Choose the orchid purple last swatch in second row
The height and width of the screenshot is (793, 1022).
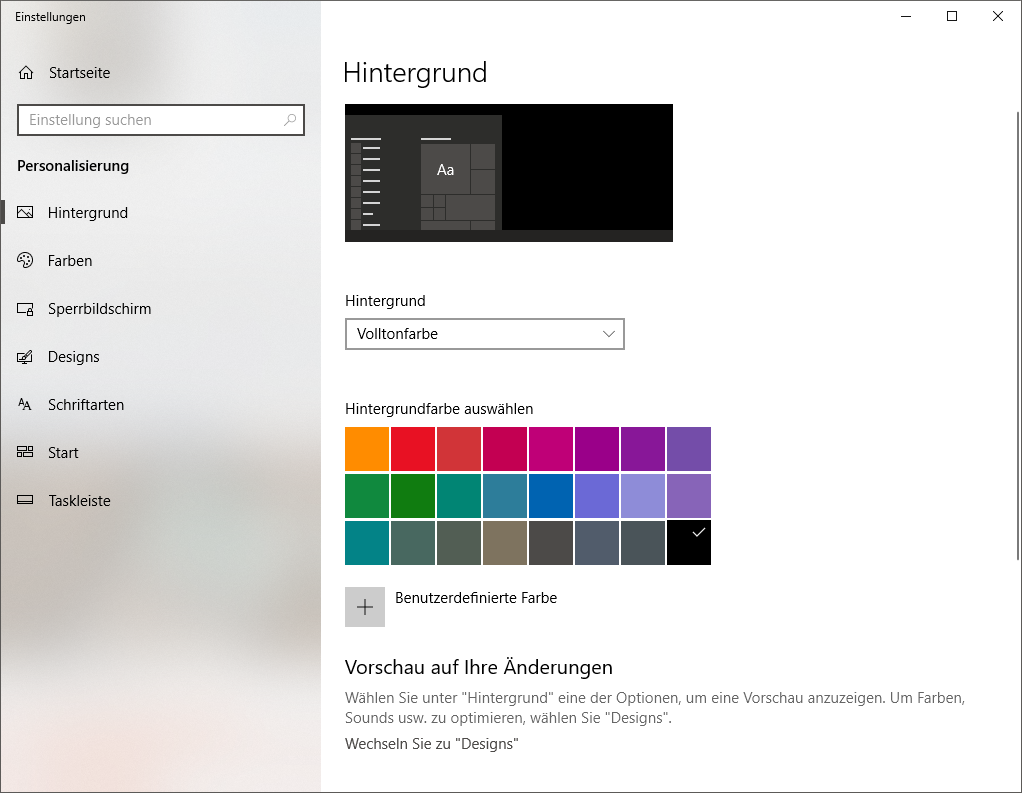[689, 496]
